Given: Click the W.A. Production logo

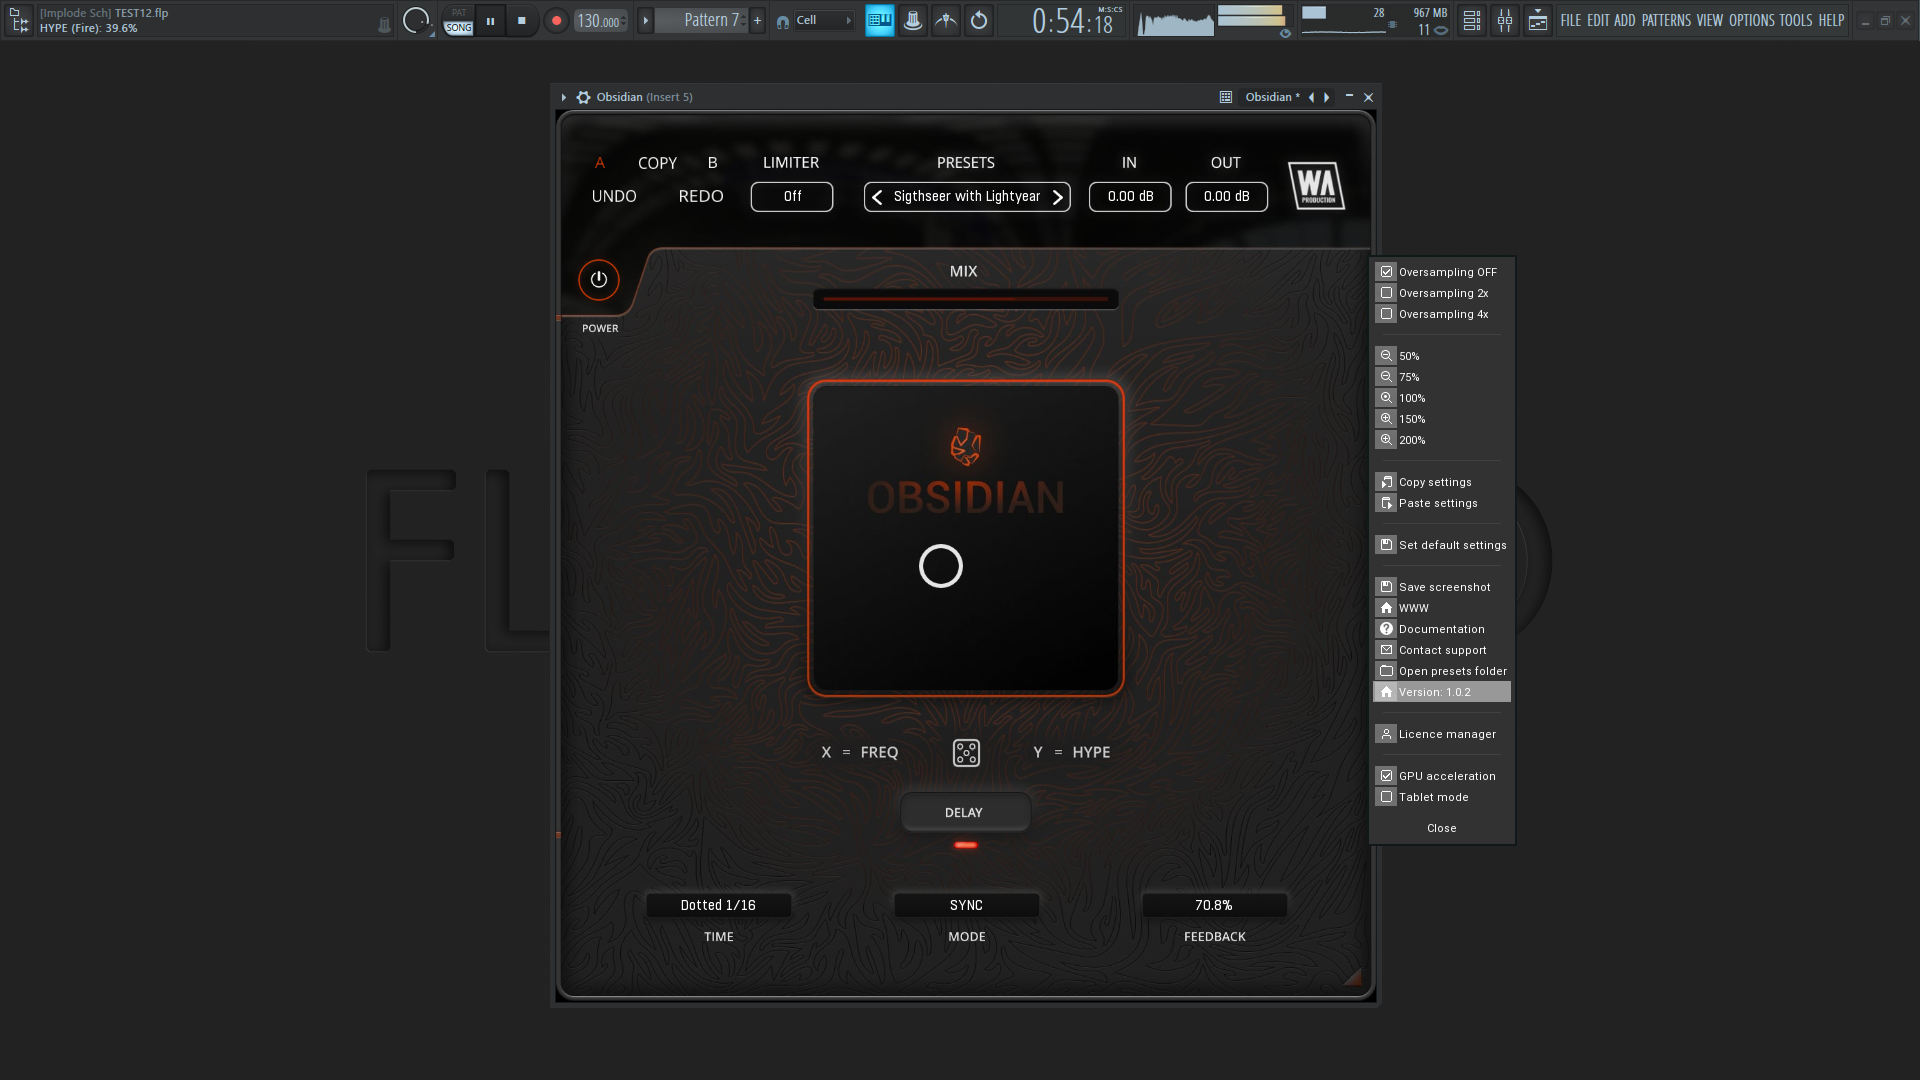Looking at the screenshot, I should [x=1317, y=186].
